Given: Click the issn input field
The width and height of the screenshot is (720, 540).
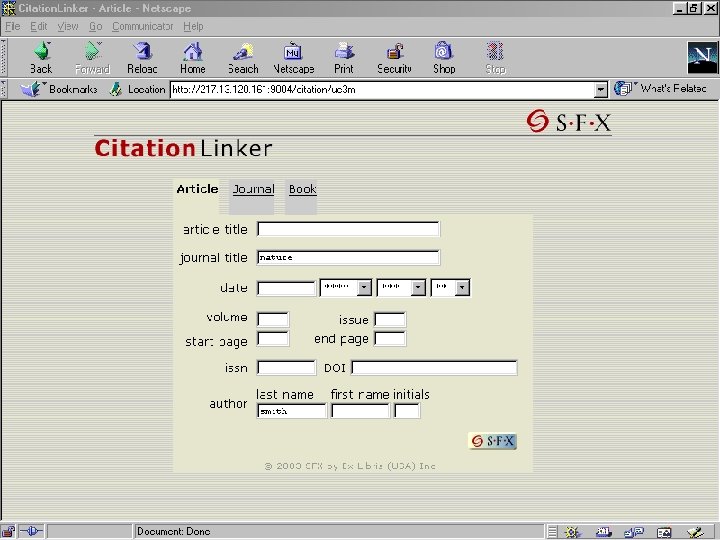Looking at the screenshot, I should coord(287,368).
